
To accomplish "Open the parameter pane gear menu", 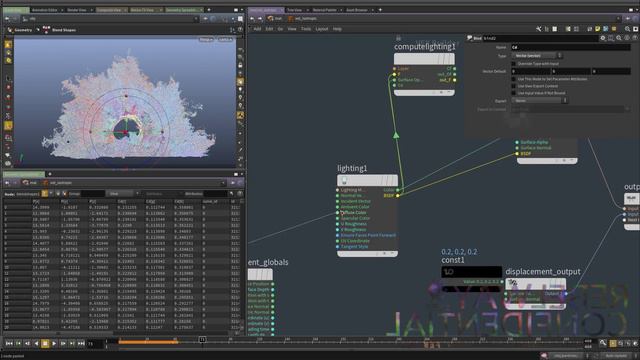I will [x=602, y=38].
